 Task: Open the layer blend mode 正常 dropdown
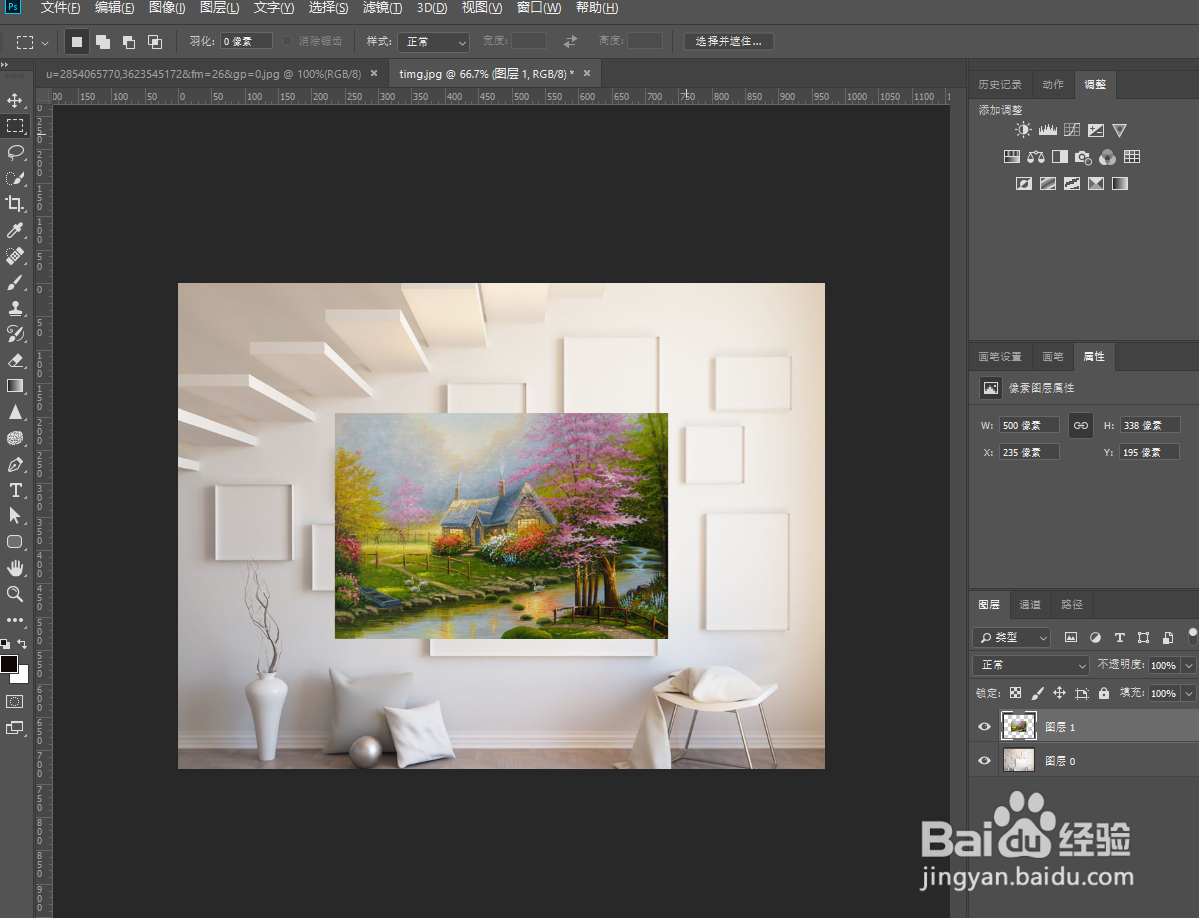click(1031, 665)
